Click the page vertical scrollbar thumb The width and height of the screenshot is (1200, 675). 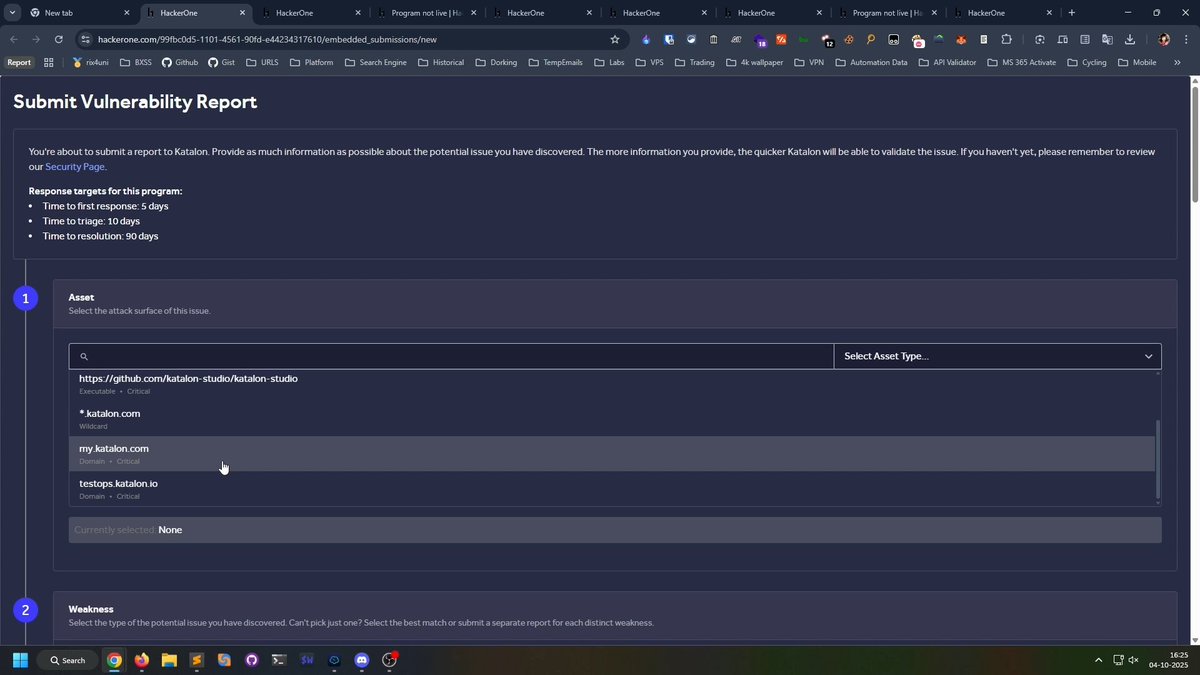coord(1194,143)
